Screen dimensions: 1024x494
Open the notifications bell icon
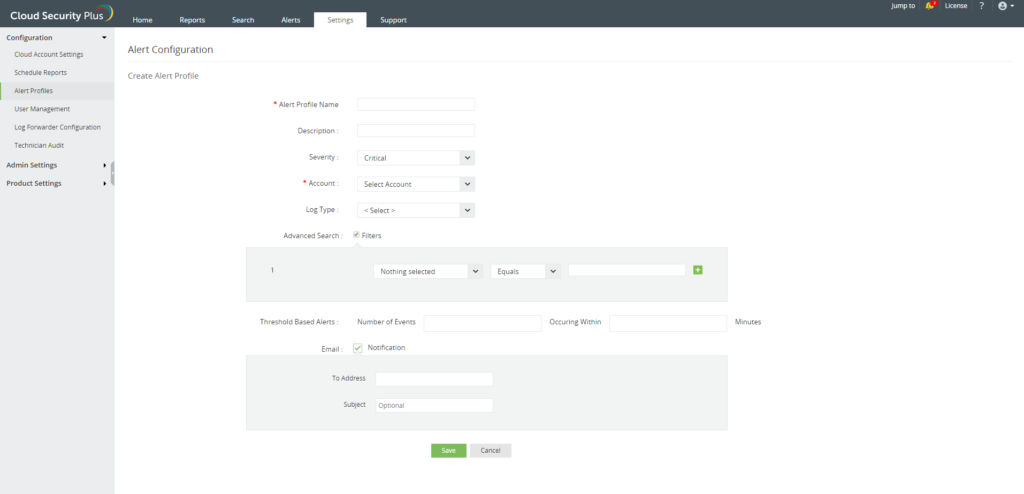click(930, 6)
